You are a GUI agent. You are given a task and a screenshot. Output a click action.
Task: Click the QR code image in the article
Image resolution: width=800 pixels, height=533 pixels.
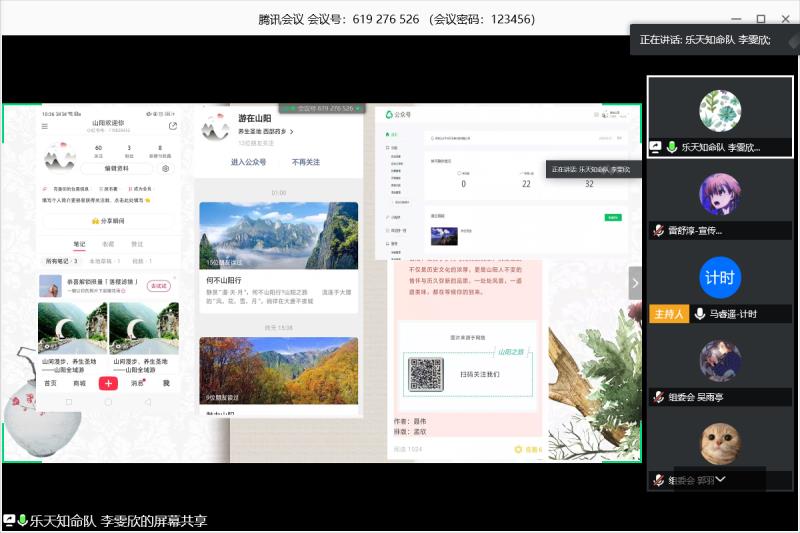click(425, 374)
